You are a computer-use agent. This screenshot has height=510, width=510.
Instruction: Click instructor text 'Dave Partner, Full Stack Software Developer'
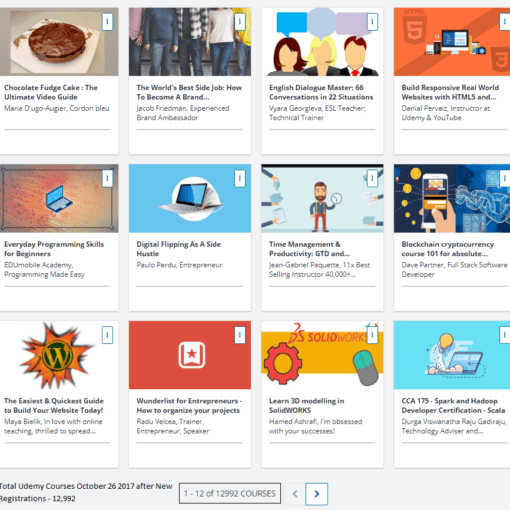(x=454, y=270)
